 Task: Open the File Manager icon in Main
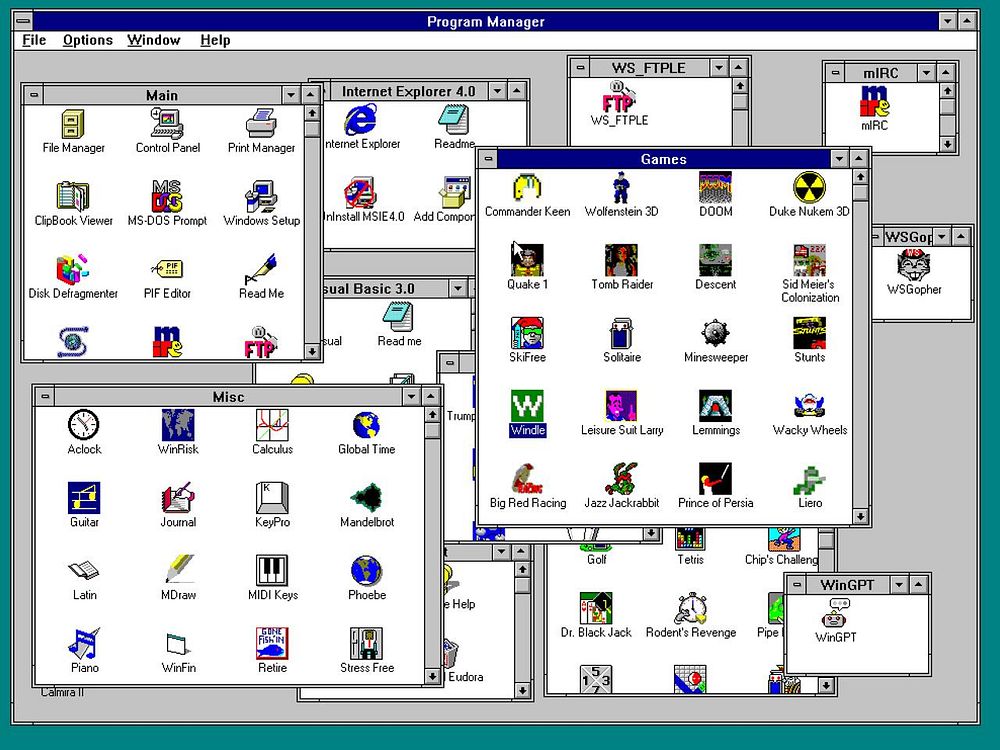[73, 124]
